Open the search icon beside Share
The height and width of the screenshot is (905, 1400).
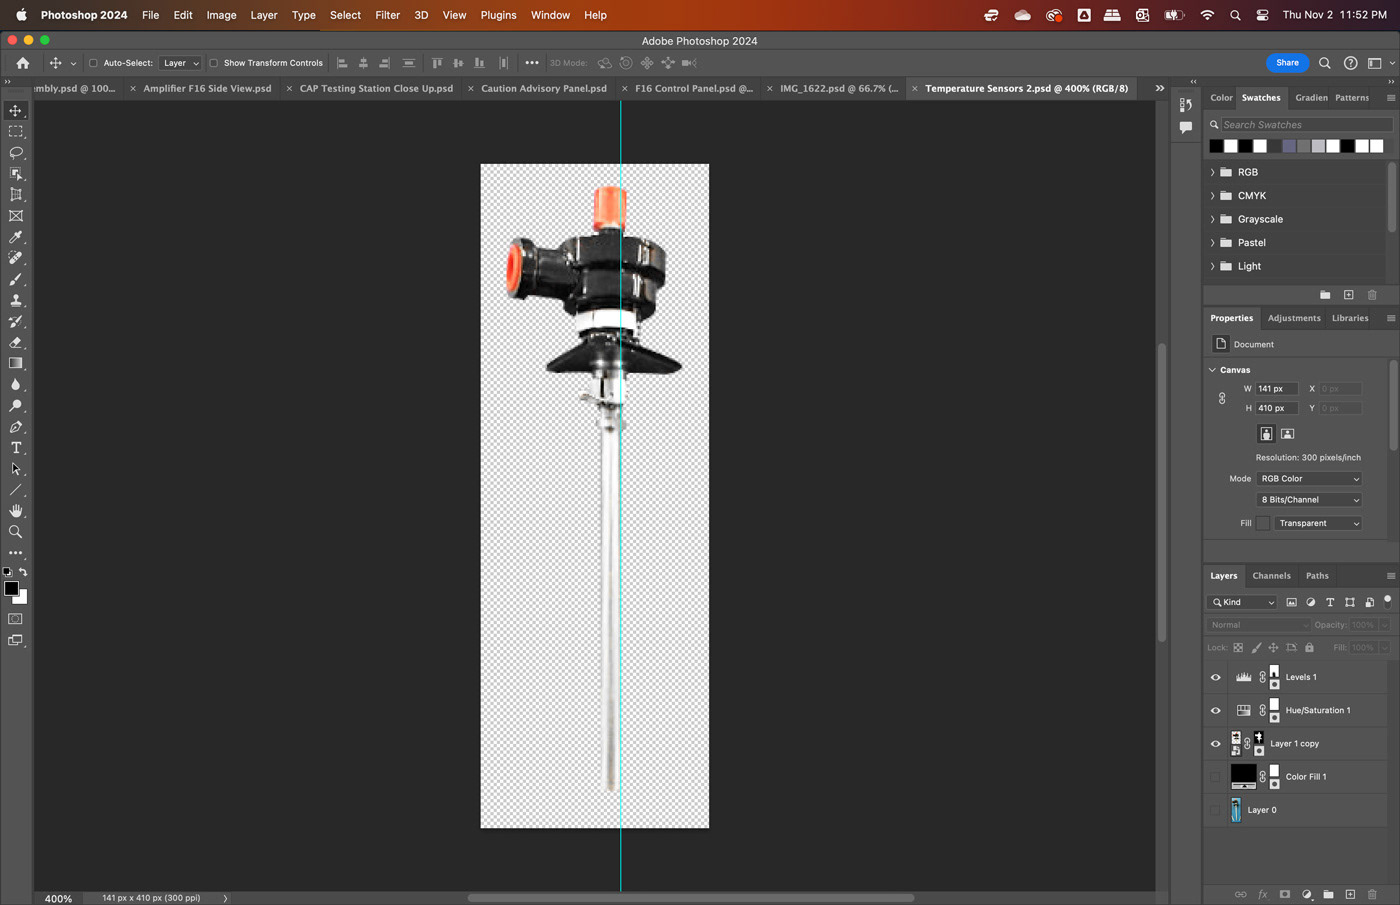click(1325, 63)
